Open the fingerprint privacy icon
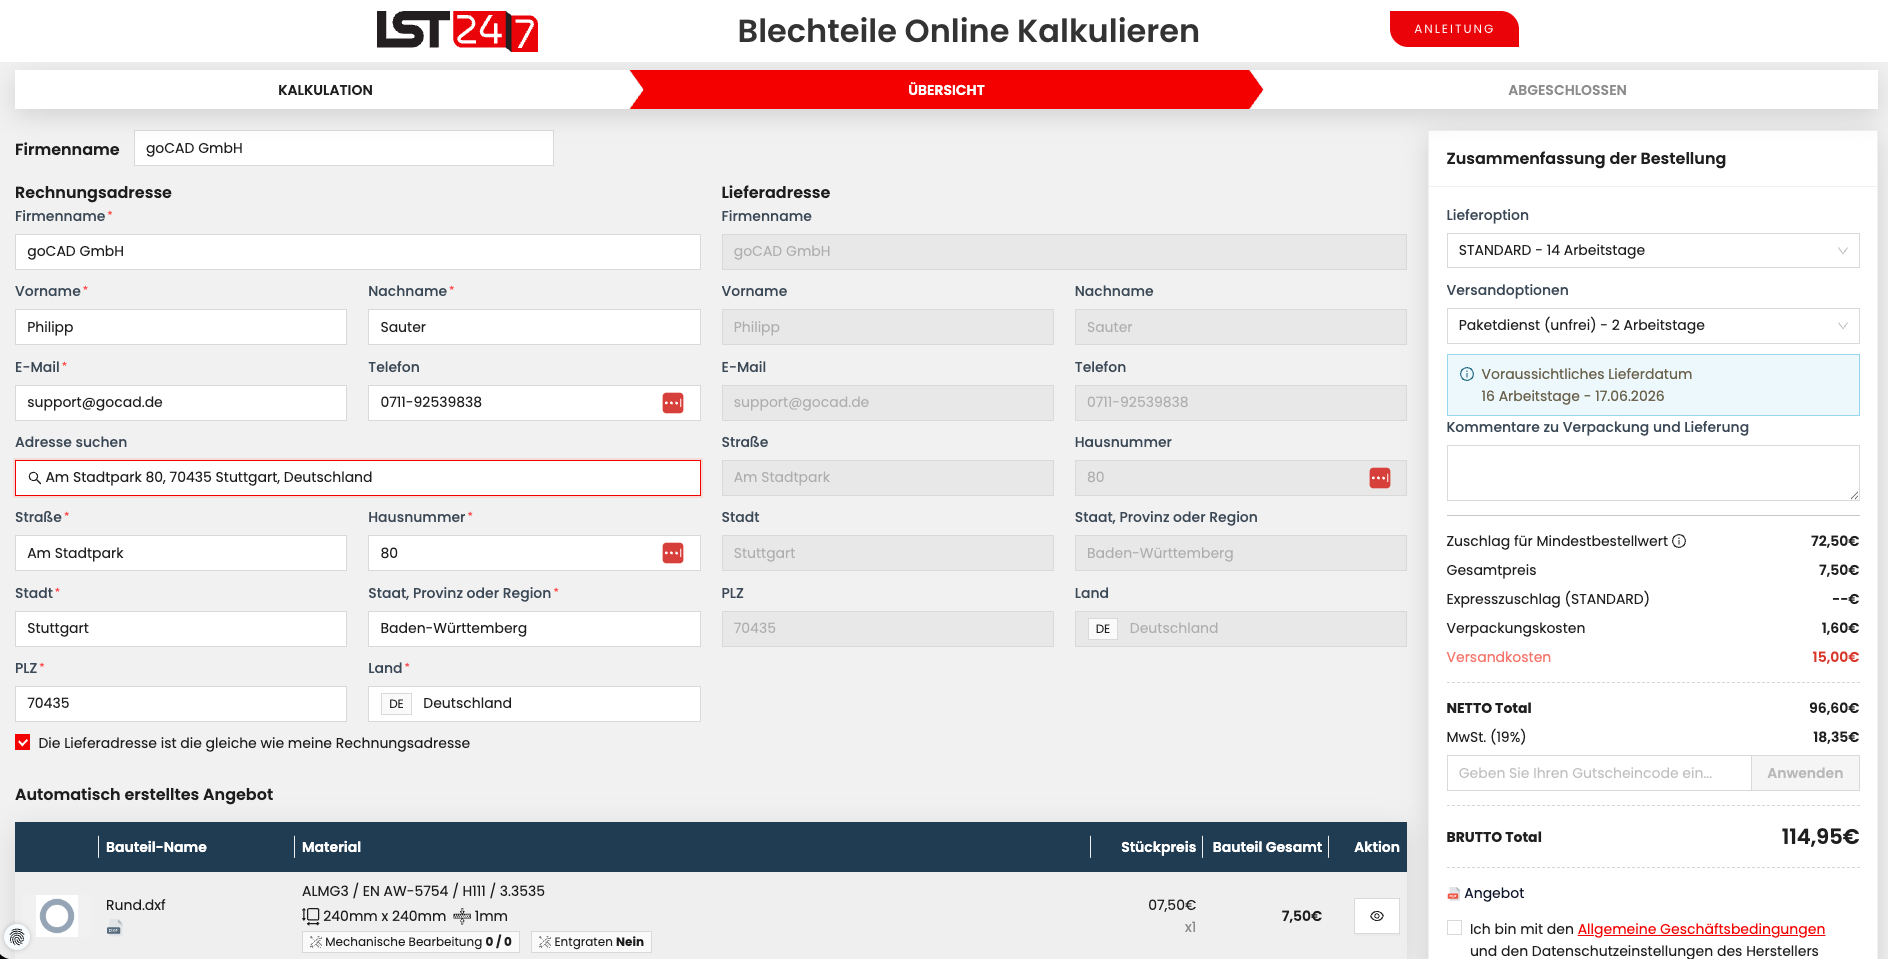This screenshot has height=959, width=1888. click(16, 937)
